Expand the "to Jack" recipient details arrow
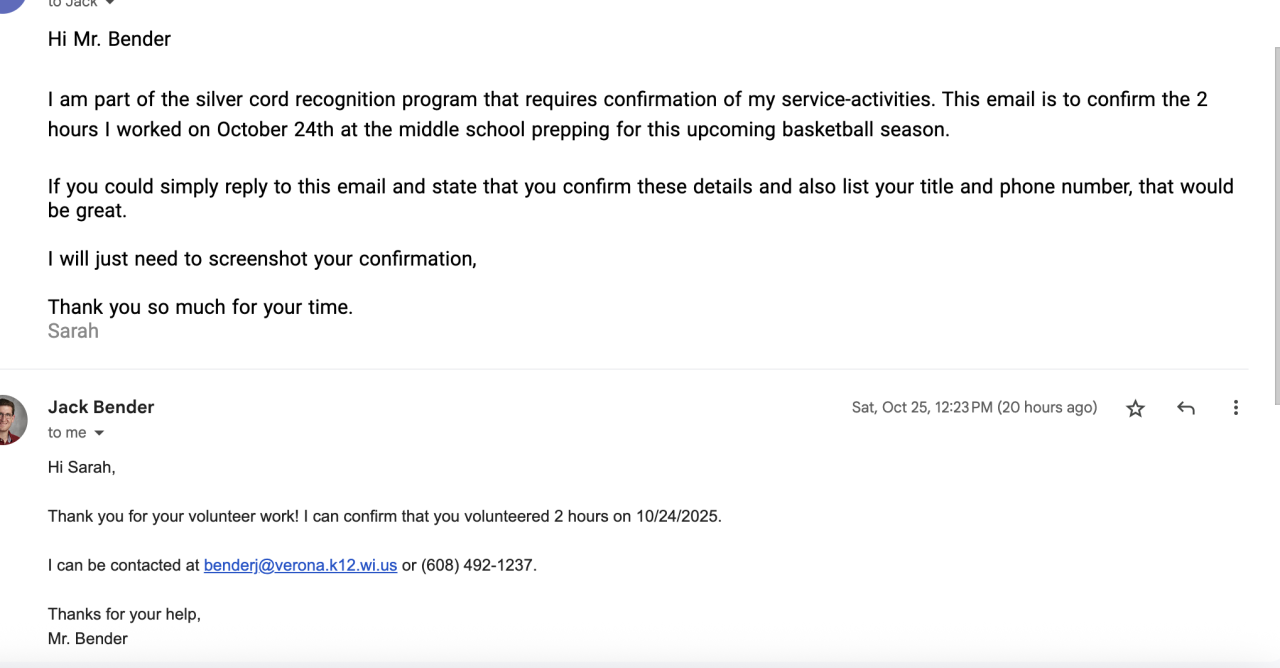The image size is (1280, 668). (109, 4)
